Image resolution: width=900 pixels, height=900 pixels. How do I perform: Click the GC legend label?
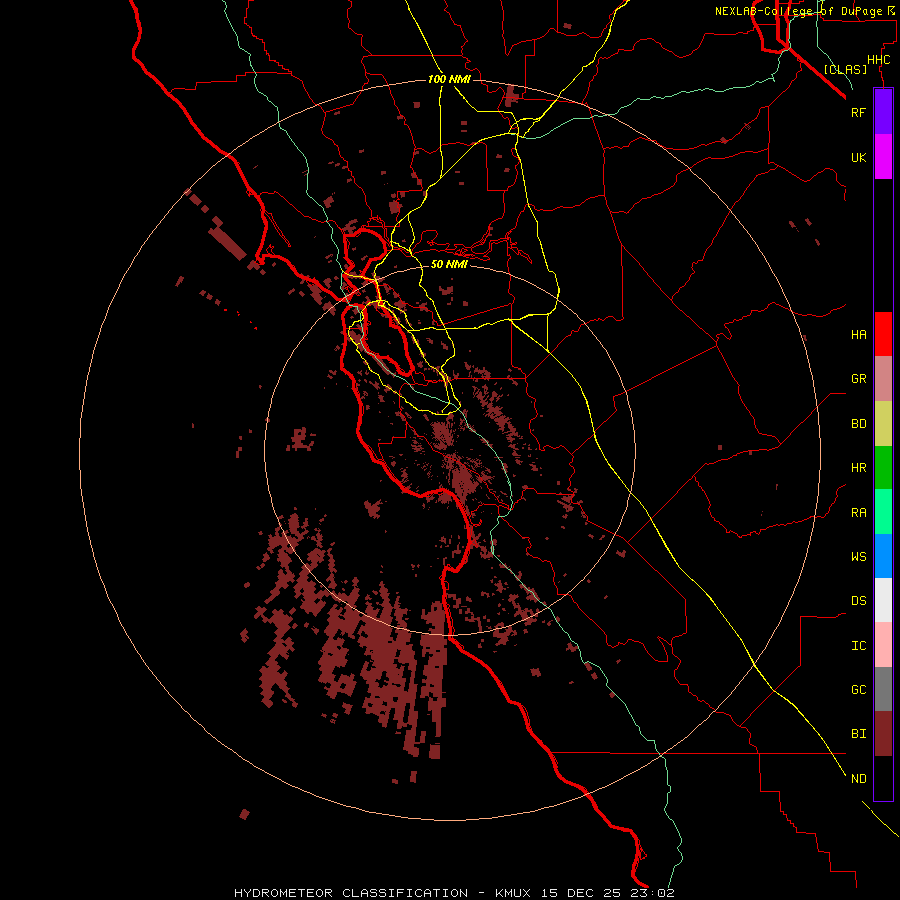[858, 689]
